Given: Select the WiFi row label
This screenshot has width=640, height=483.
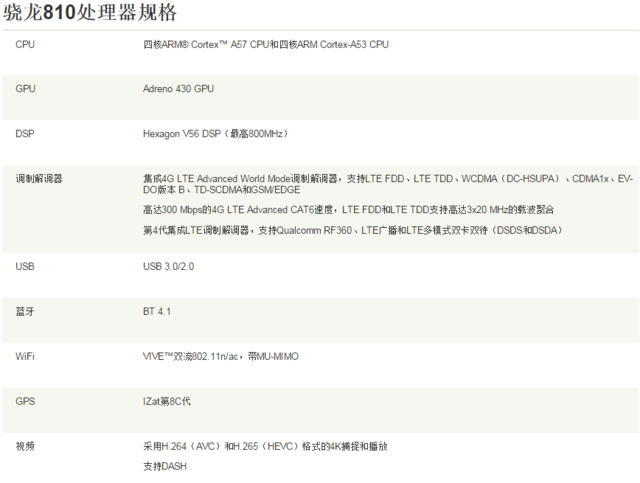Looking at the screenshot, I should click(25, 356).
